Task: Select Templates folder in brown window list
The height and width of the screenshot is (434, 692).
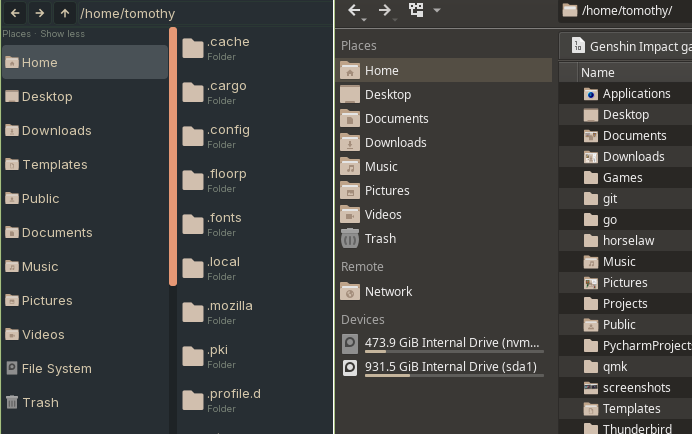Action: pyautogui.click(x=625, y=409)
